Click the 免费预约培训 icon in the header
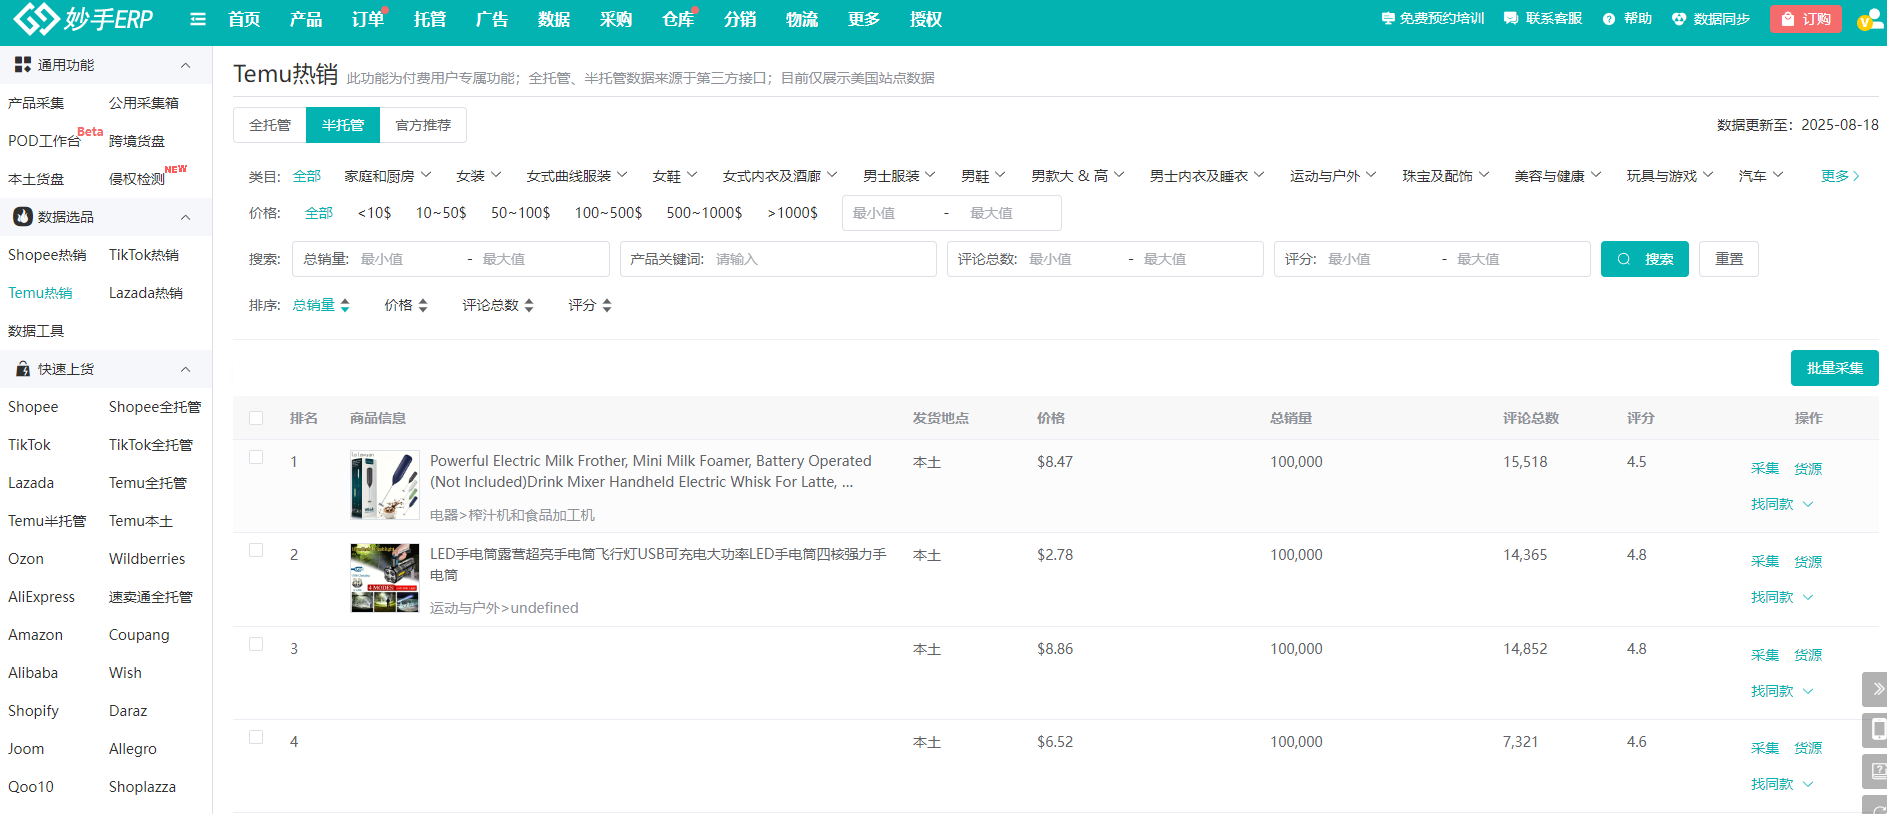This screenshot has height=814, width=1887. (1388, 19)
